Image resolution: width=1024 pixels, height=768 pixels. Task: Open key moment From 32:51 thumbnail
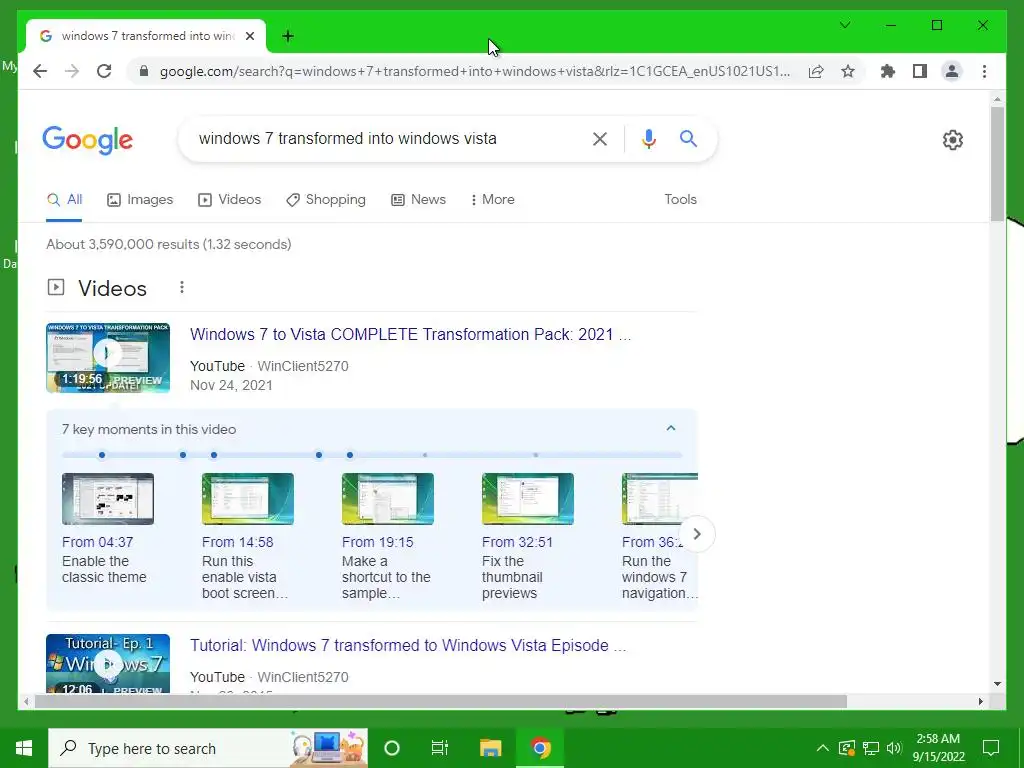click(528, 499)
